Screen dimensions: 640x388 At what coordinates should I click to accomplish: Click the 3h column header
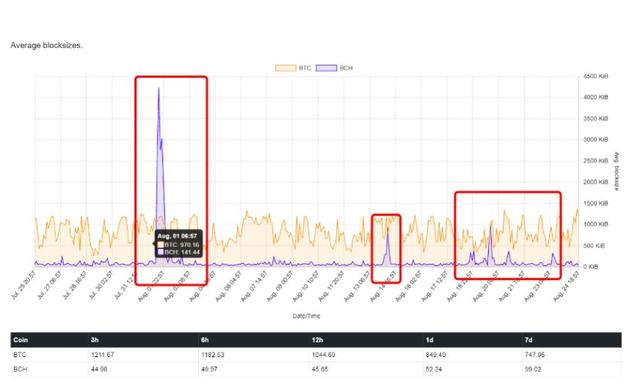[x=95, y=340]
